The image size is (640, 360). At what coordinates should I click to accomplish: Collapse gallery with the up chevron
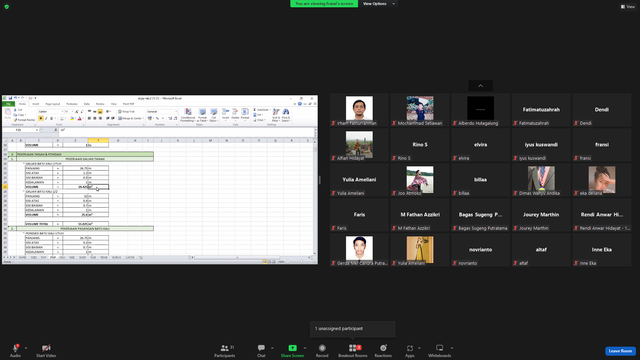[480, 86]
